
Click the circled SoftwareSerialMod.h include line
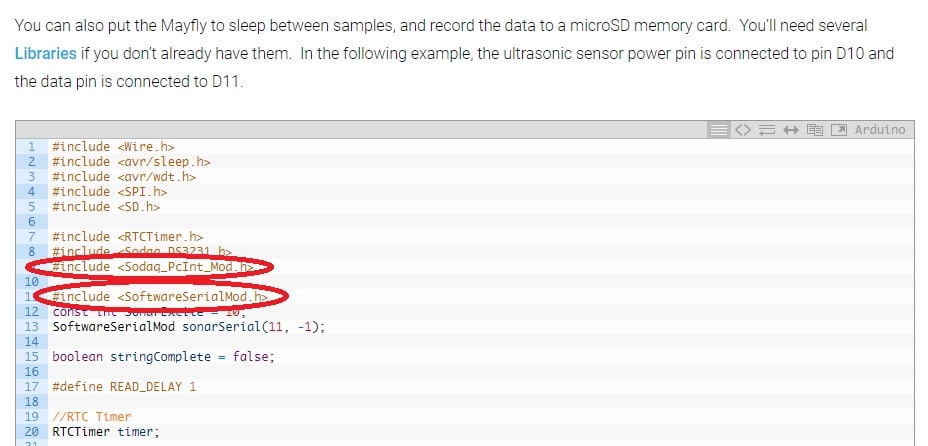point(161,297)
